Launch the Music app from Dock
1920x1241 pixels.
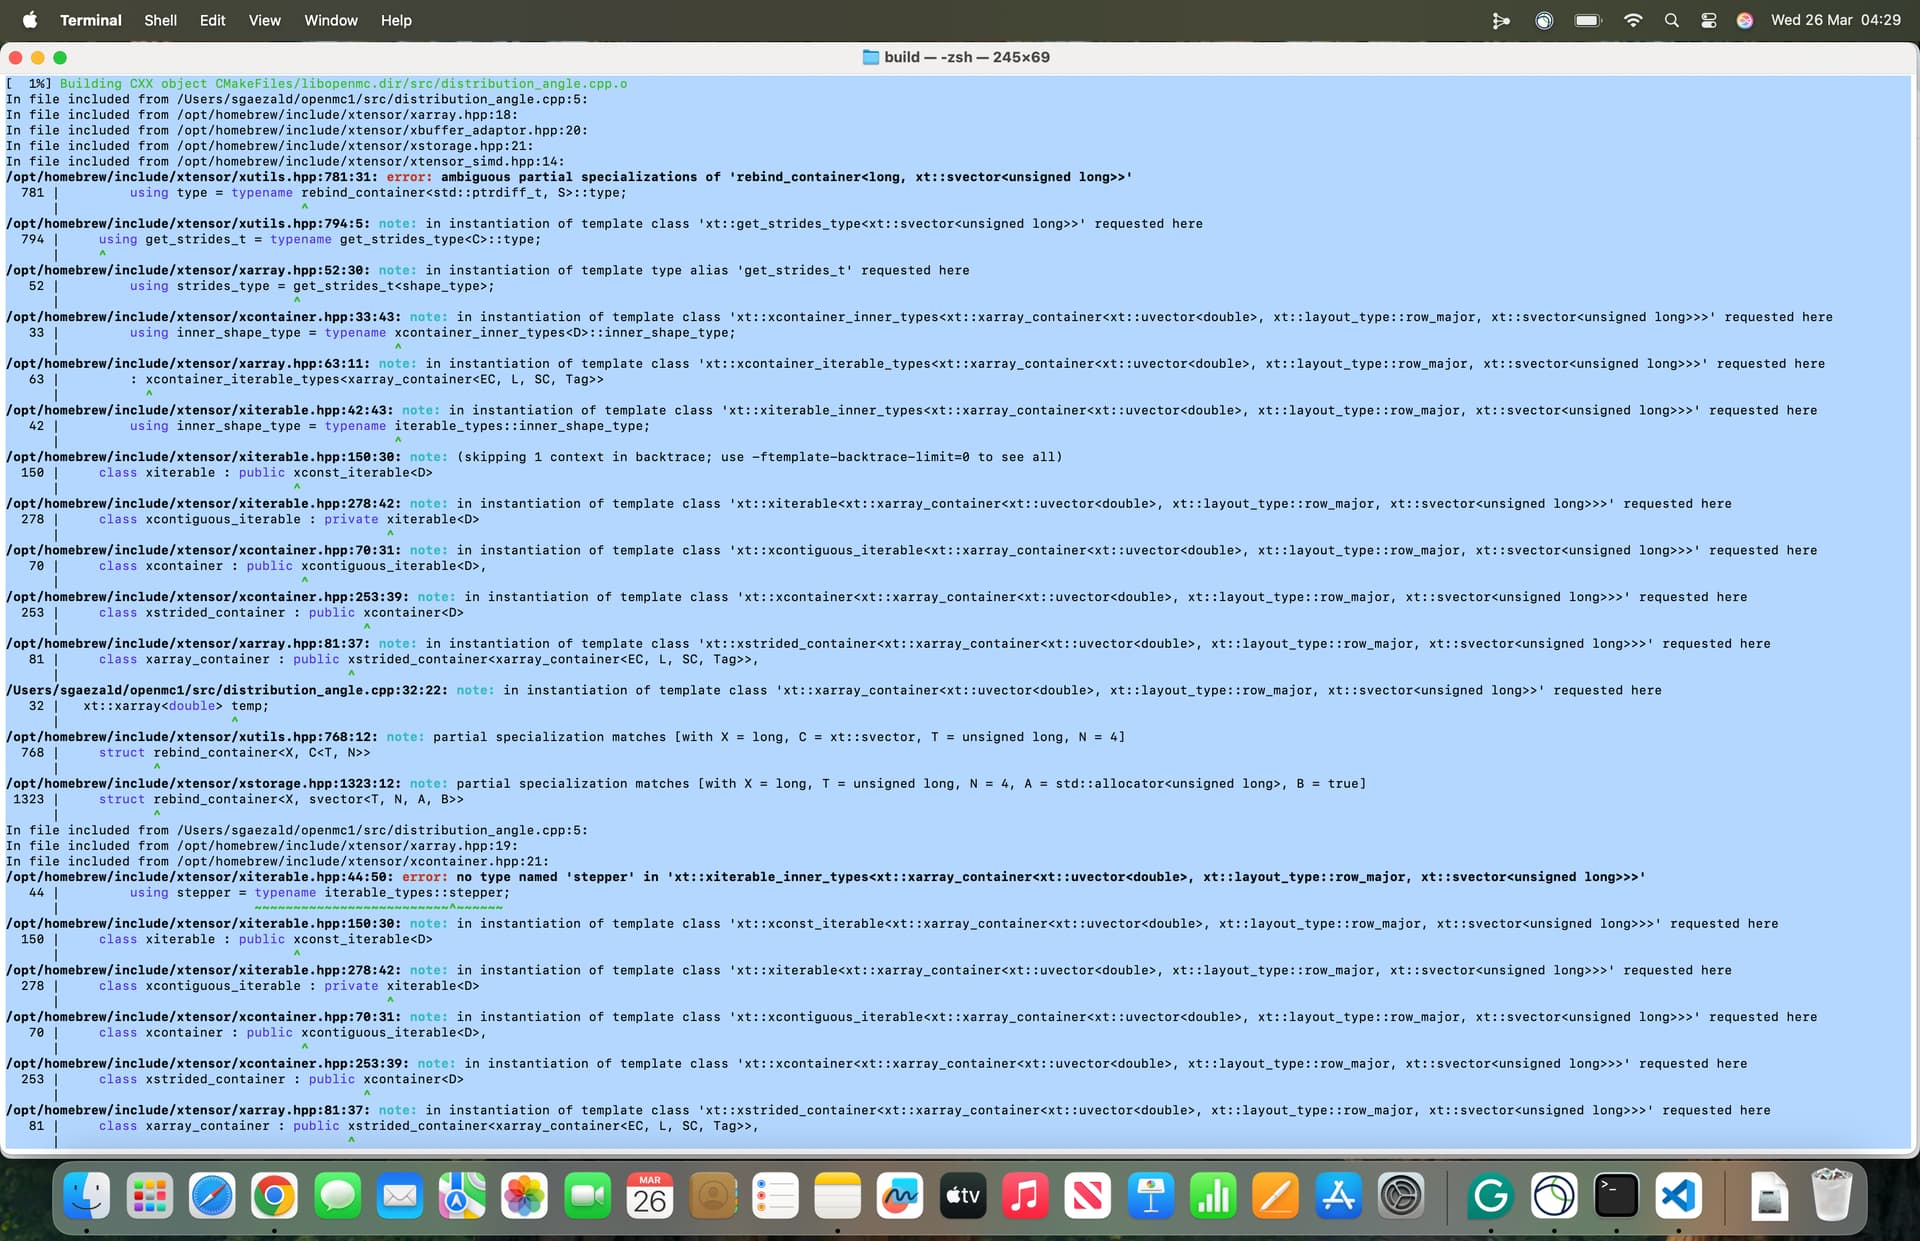click(x=1025, y=1196)
